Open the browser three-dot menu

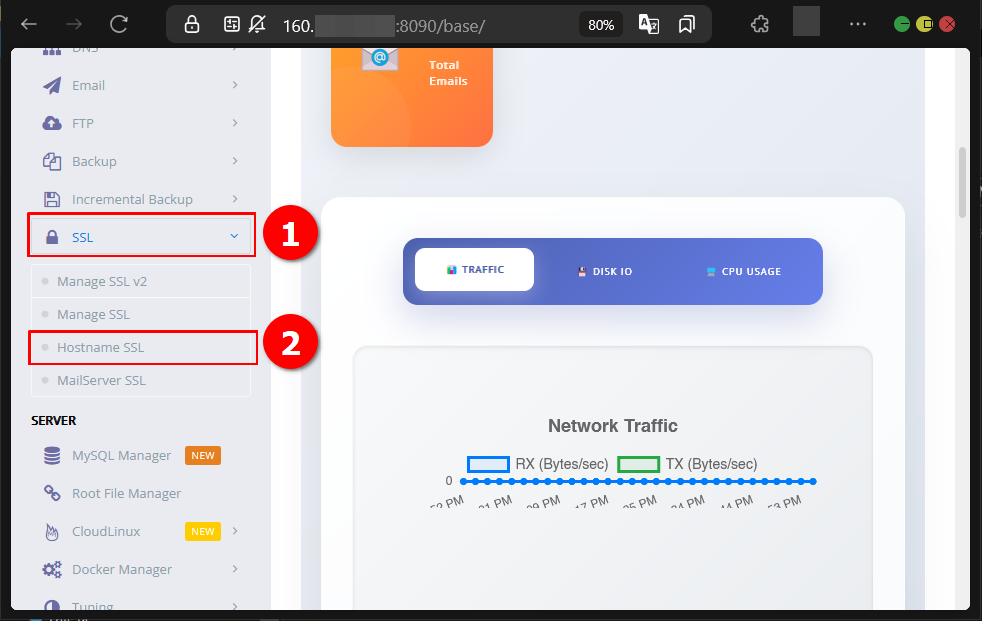[x=858, y=24]
